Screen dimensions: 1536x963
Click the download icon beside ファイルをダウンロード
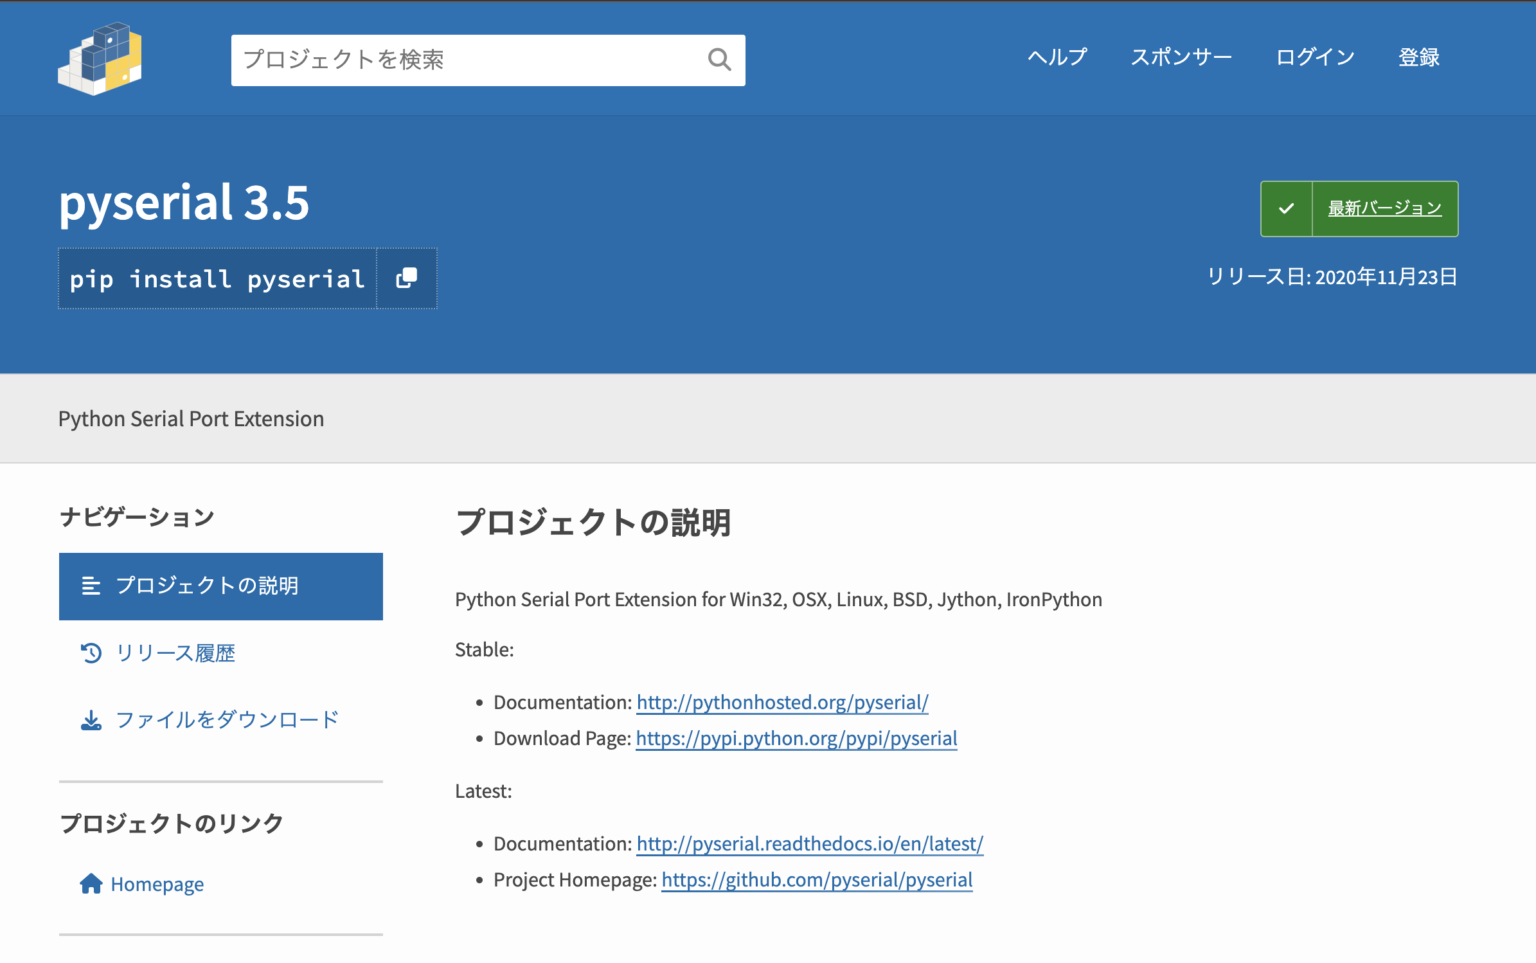pos(91,719)
